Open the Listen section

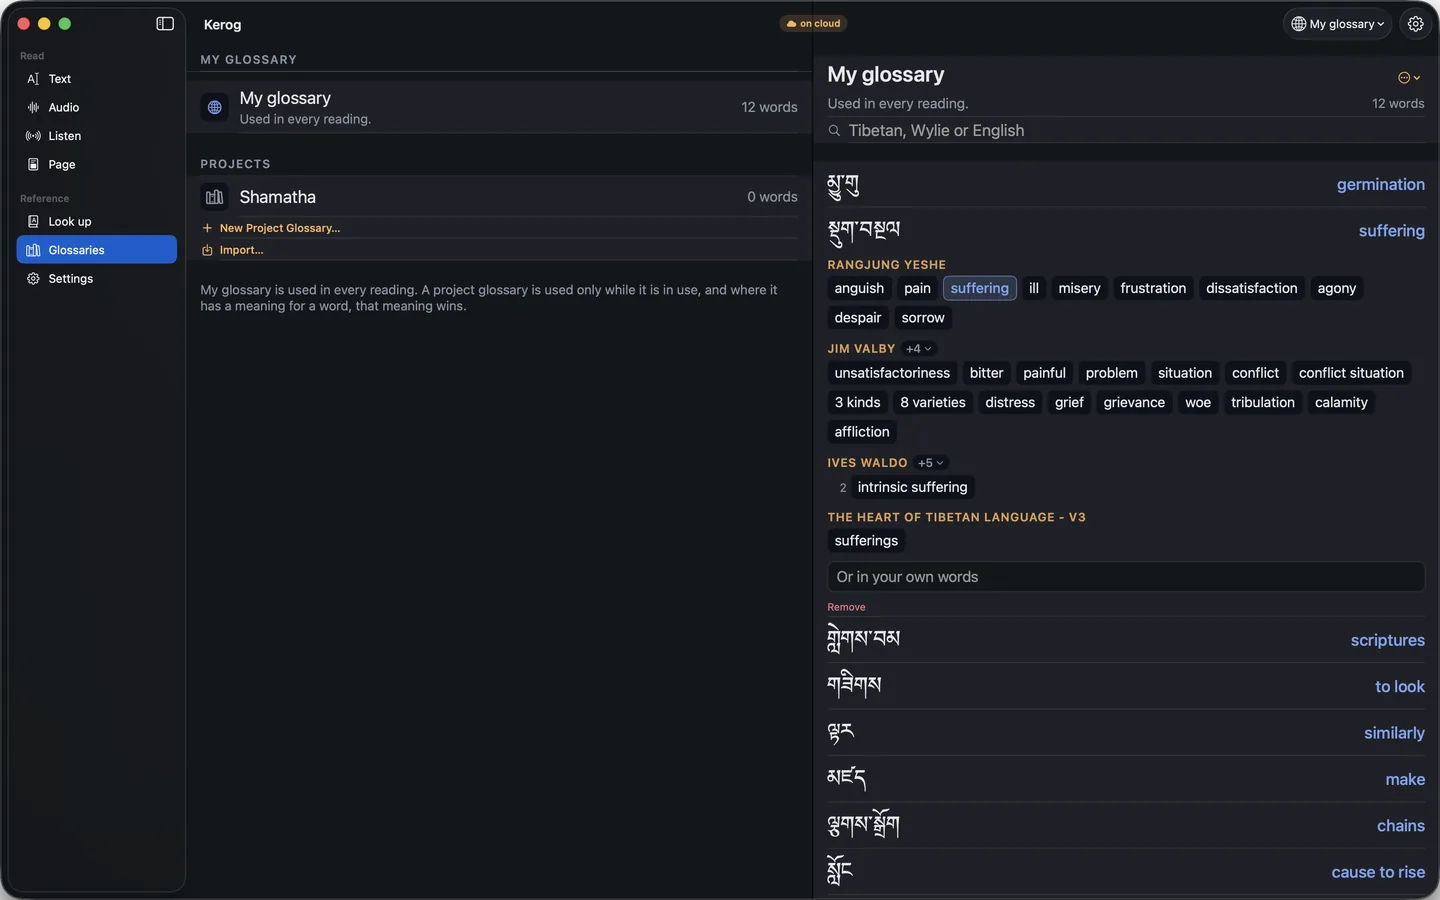point(97,136)
